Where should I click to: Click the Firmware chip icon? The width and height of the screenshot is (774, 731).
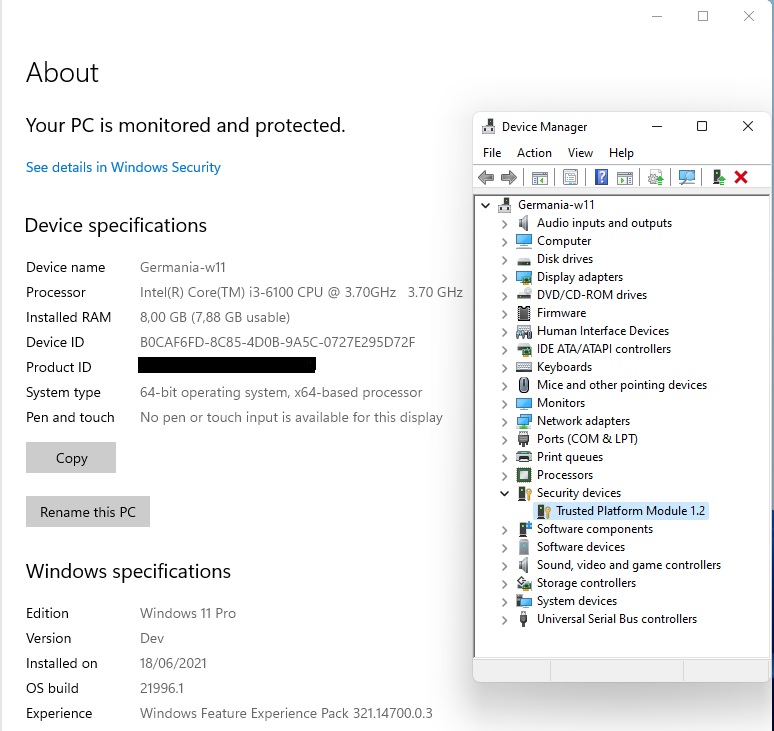(x=524, y=313)
